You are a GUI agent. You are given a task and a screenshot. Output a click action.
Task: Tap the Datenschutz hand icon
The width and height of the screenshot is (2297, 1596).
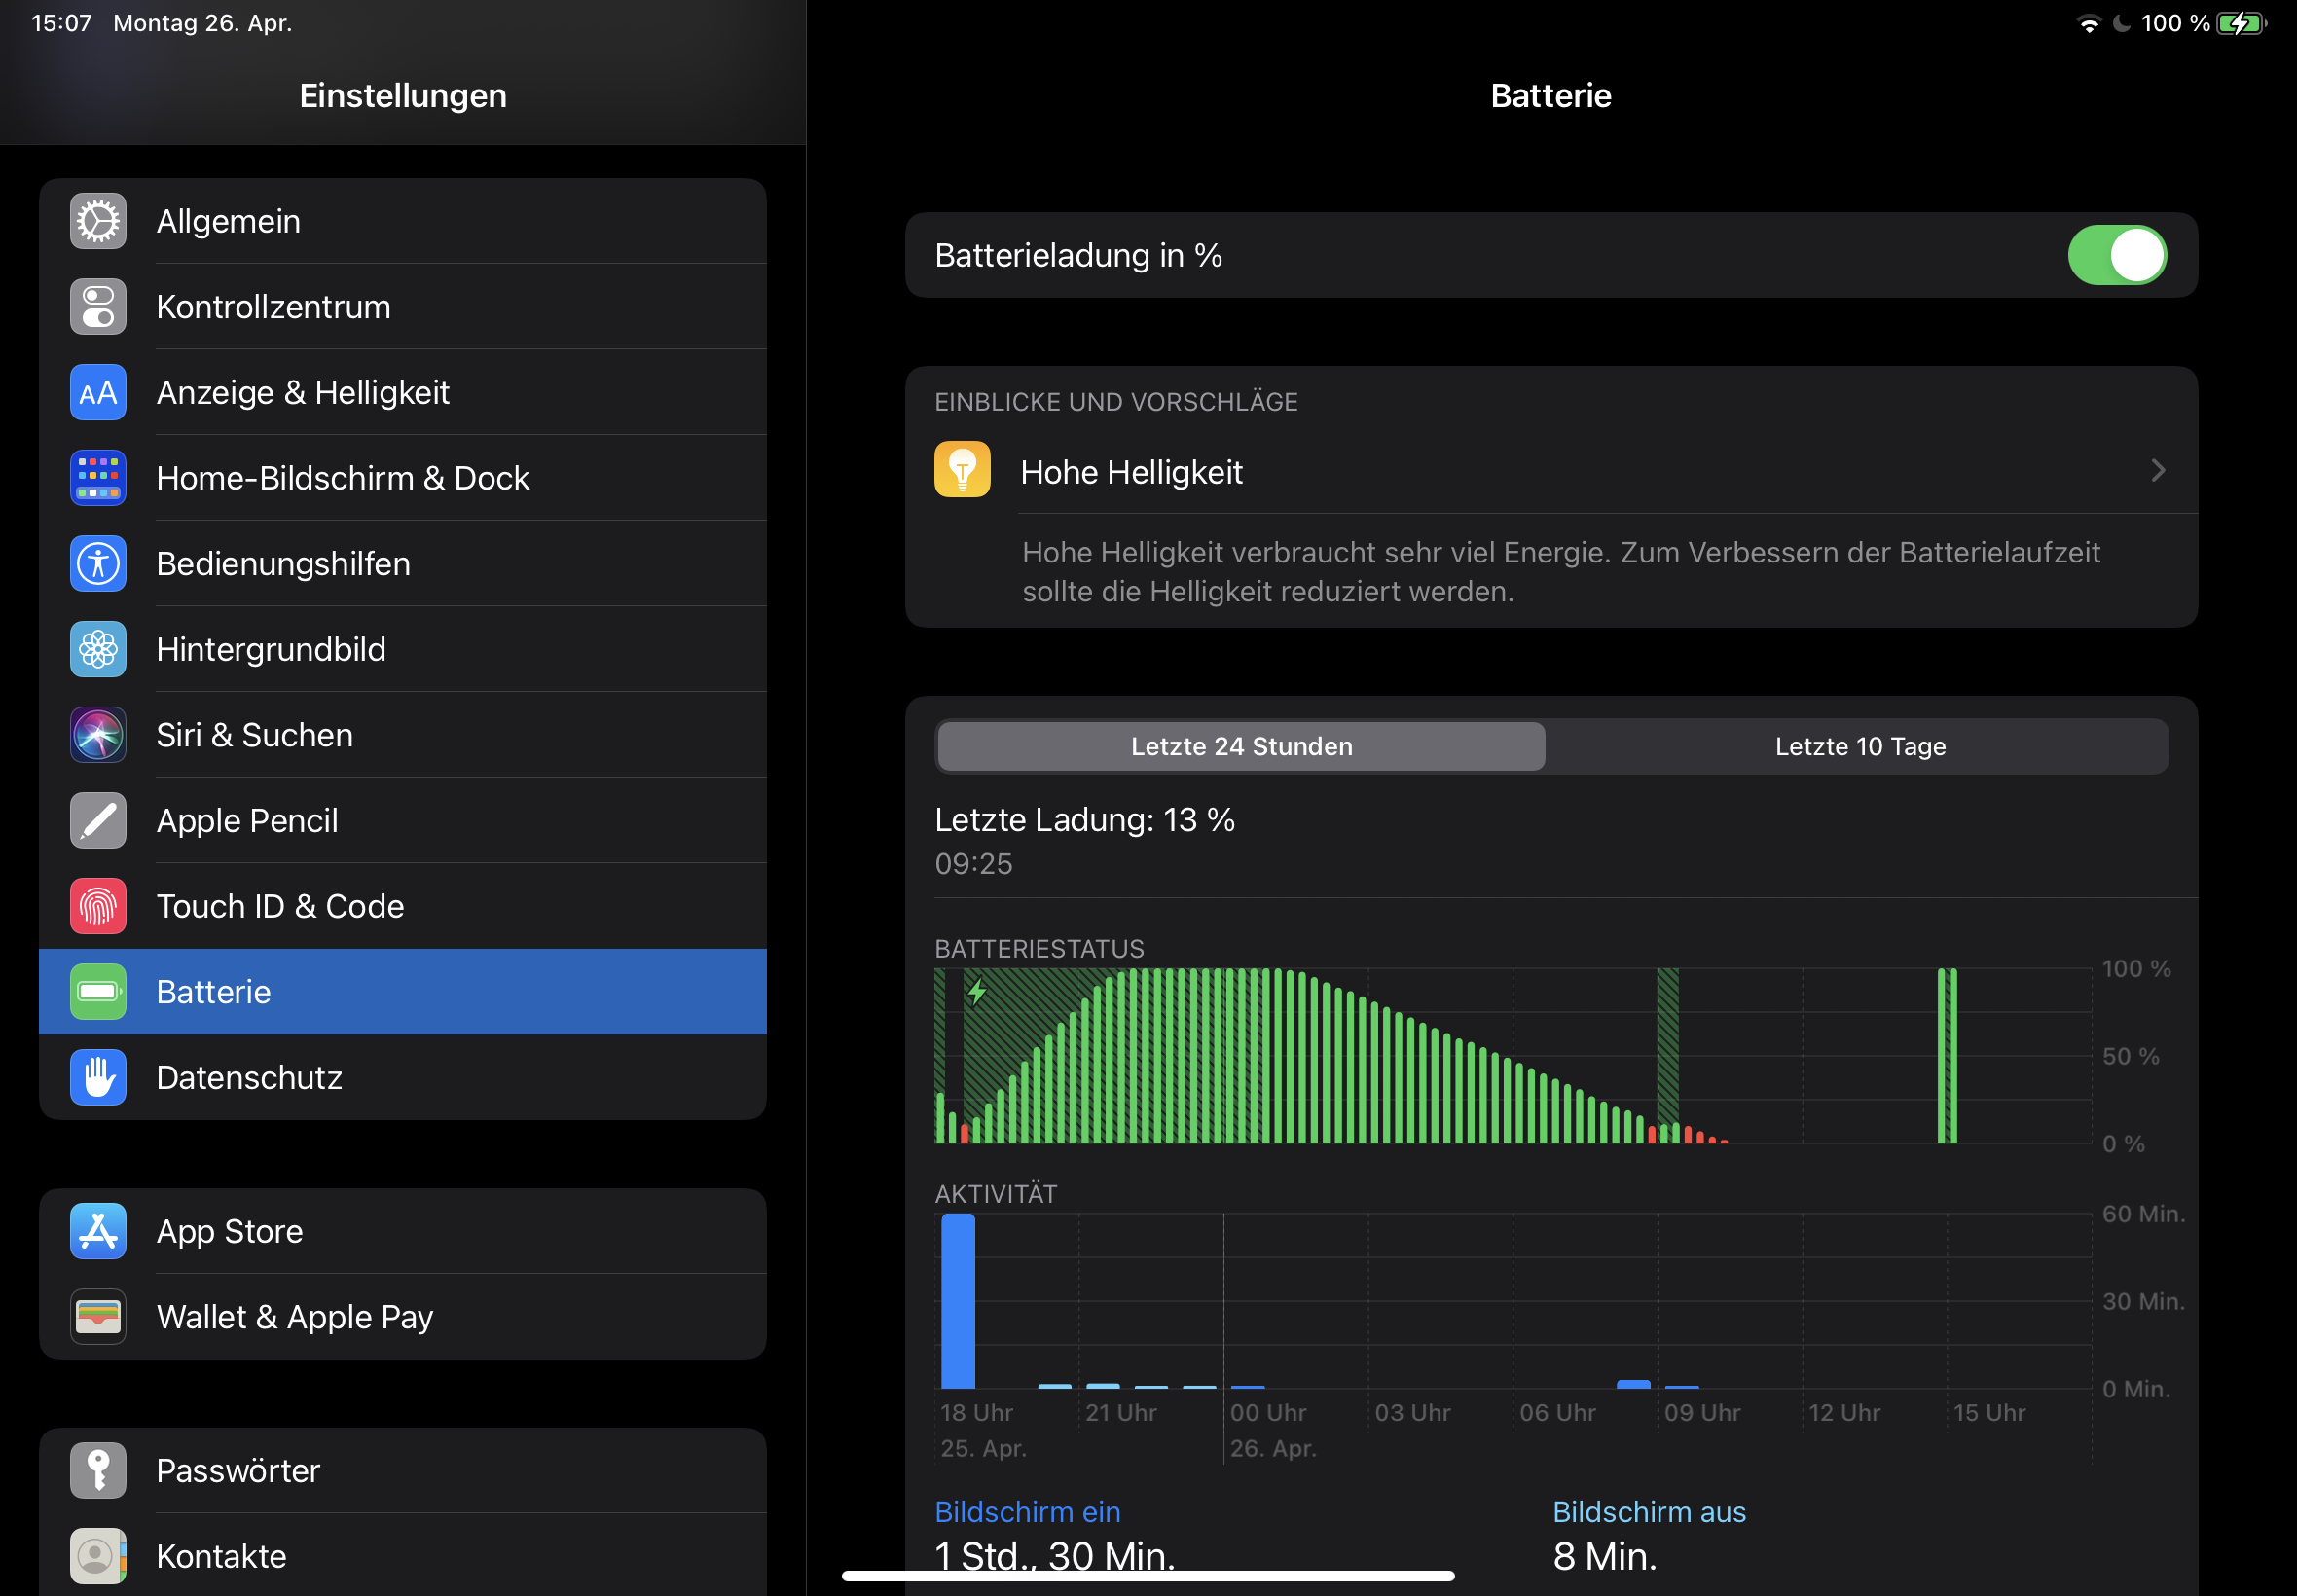(x=98, y=1077)
